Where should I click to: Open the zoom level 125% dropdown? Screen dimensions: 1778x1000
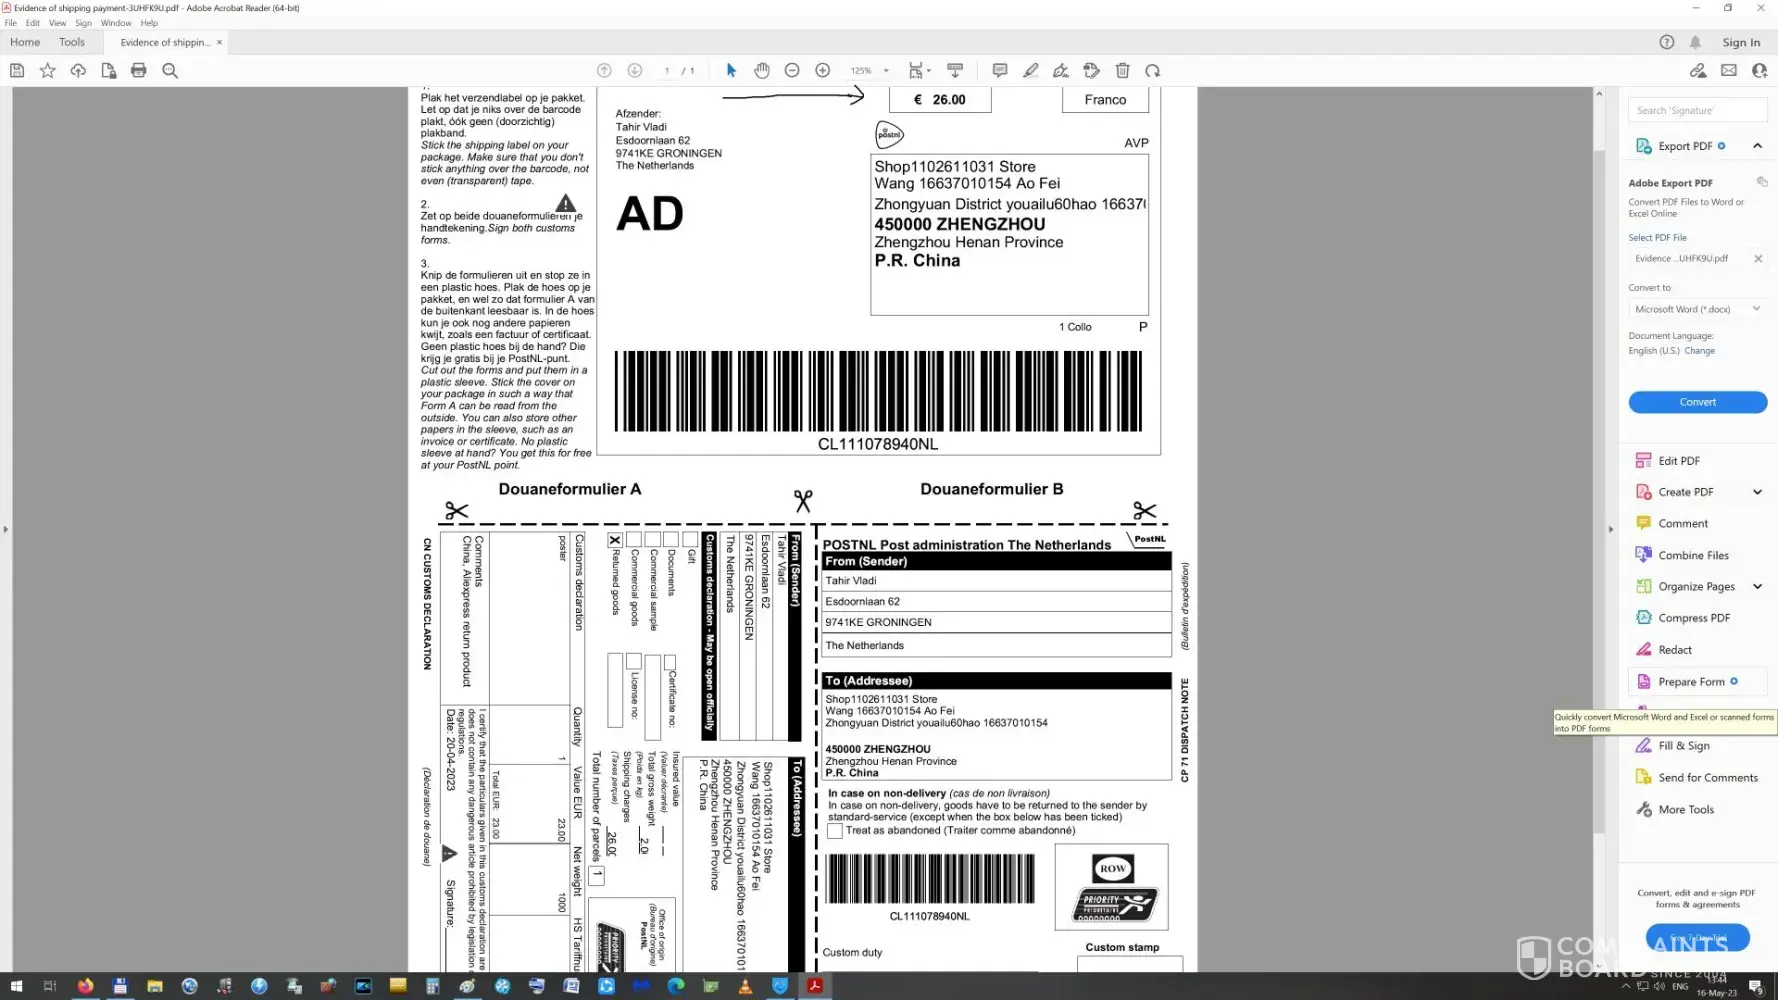[x=870, y=71]
